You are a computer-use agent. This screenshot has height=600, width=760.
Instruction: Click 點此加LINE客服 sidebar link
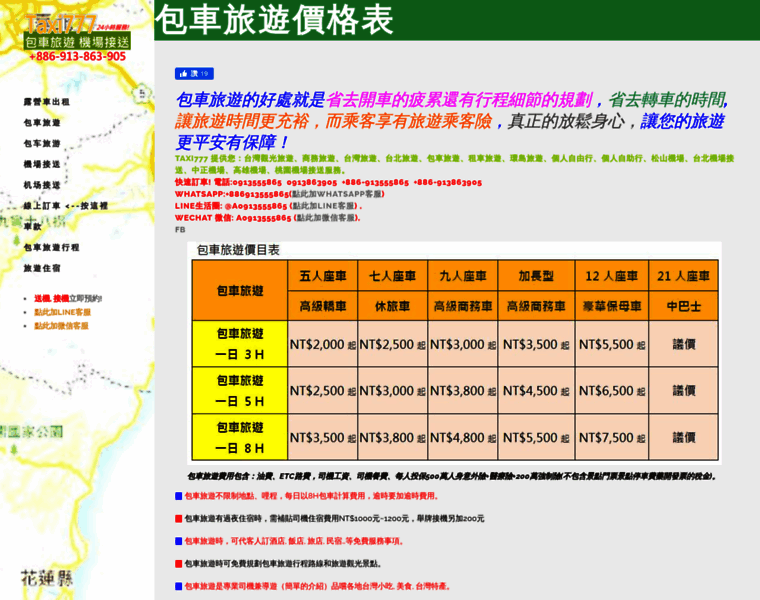(x=63, y=312)
